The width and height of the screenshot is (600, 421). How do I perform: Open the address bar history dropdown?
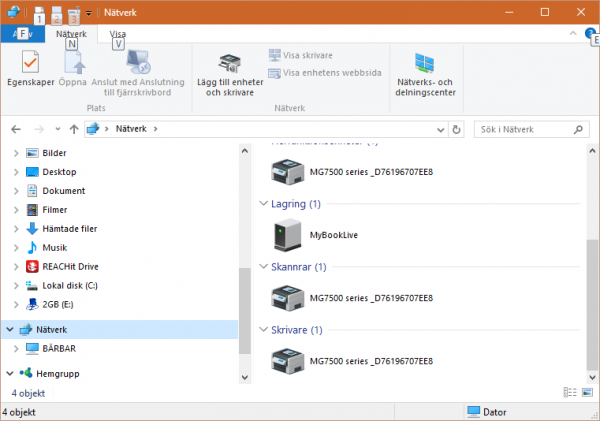[439, 129]
